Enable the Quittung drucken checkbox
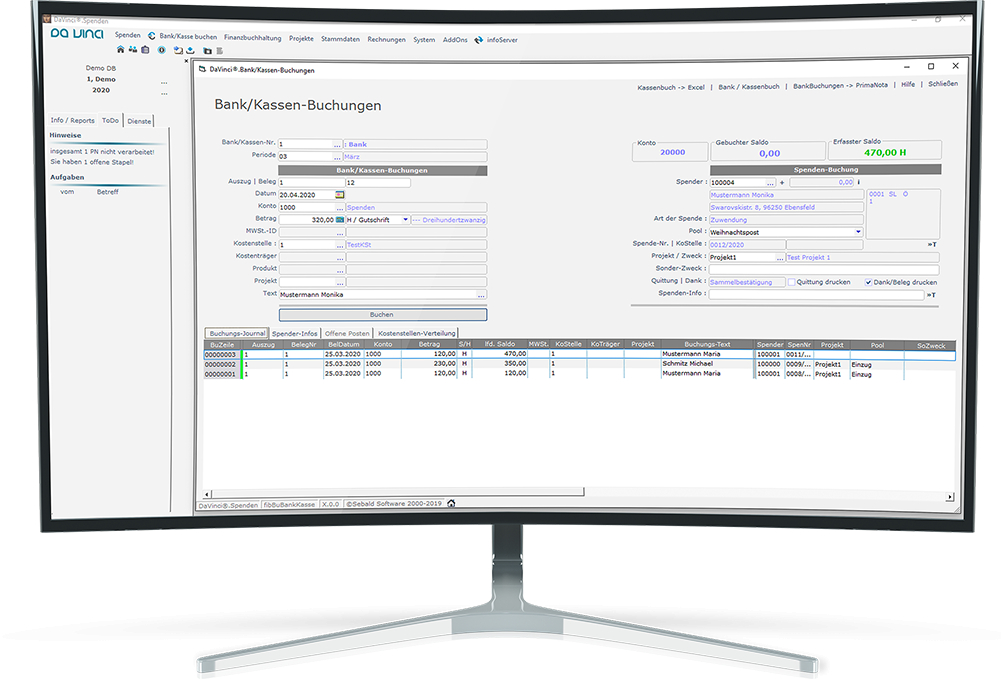The width and height of the screenshot is (1001, 679). [792, 282]
